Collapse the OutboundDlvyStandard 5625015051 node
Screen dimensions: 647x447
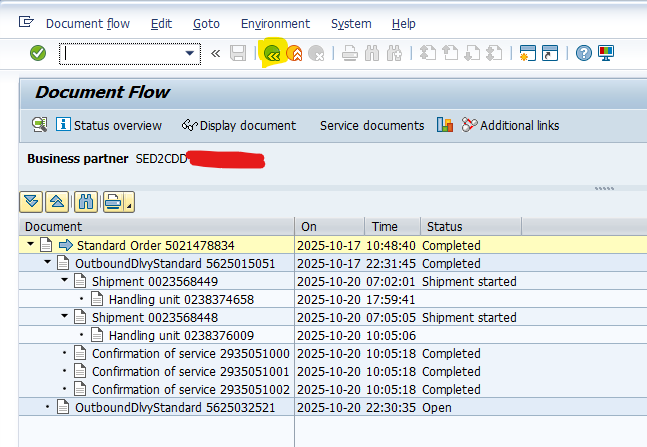tap(47, 262)
